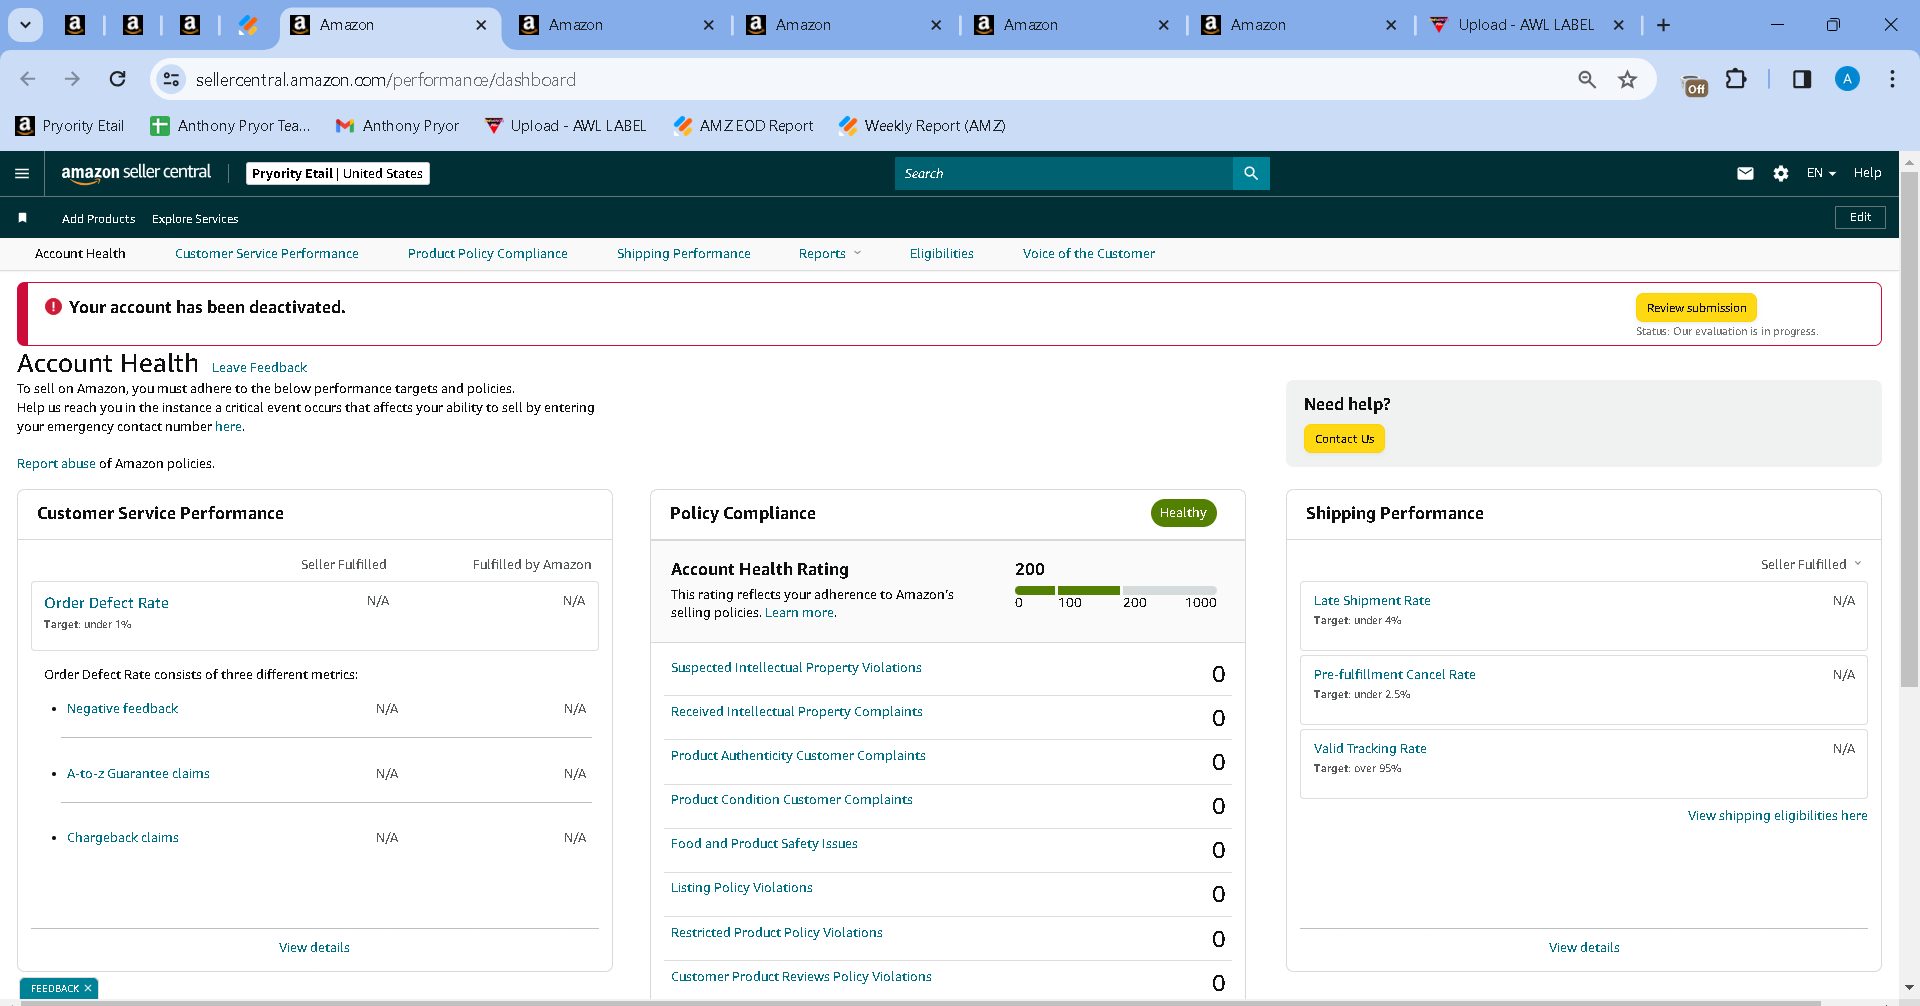Open the Anthony Pryor Tea... bookmark
1920x1006 pixels.
click(x=230, y=125)
